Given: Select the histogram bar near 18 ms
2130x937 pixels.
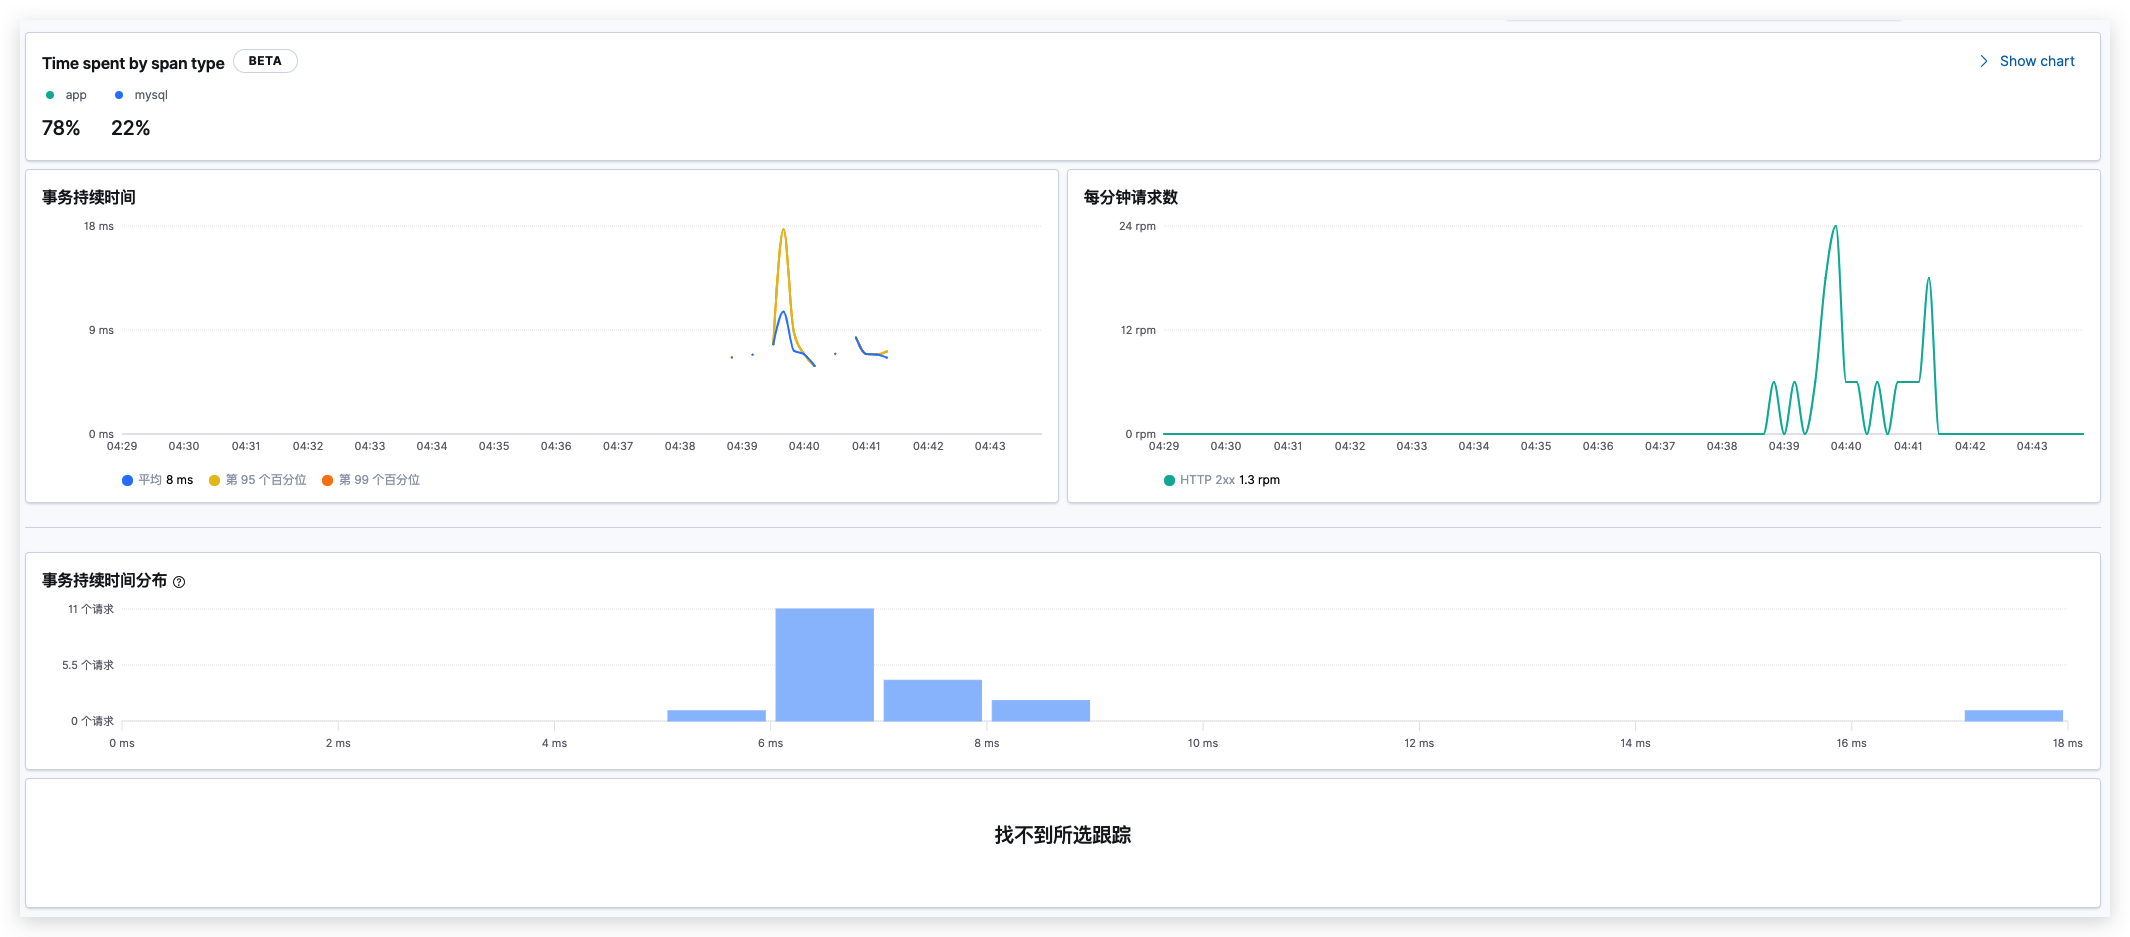Looking at the screenshot, I should pyautogui.click(x=2013, y=715).
